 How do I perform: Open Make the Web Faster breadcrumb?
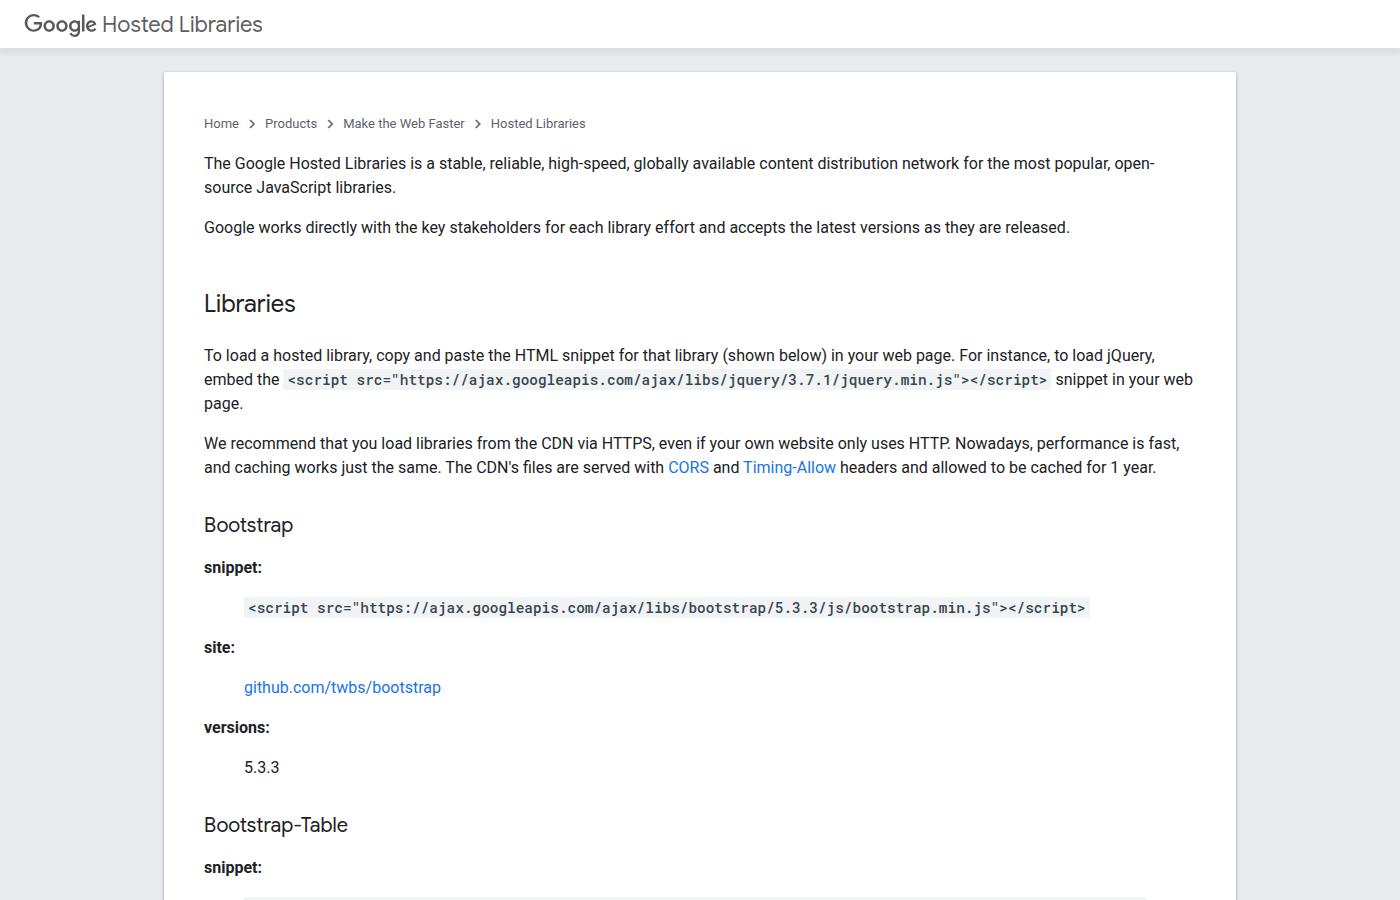[404, 124]
